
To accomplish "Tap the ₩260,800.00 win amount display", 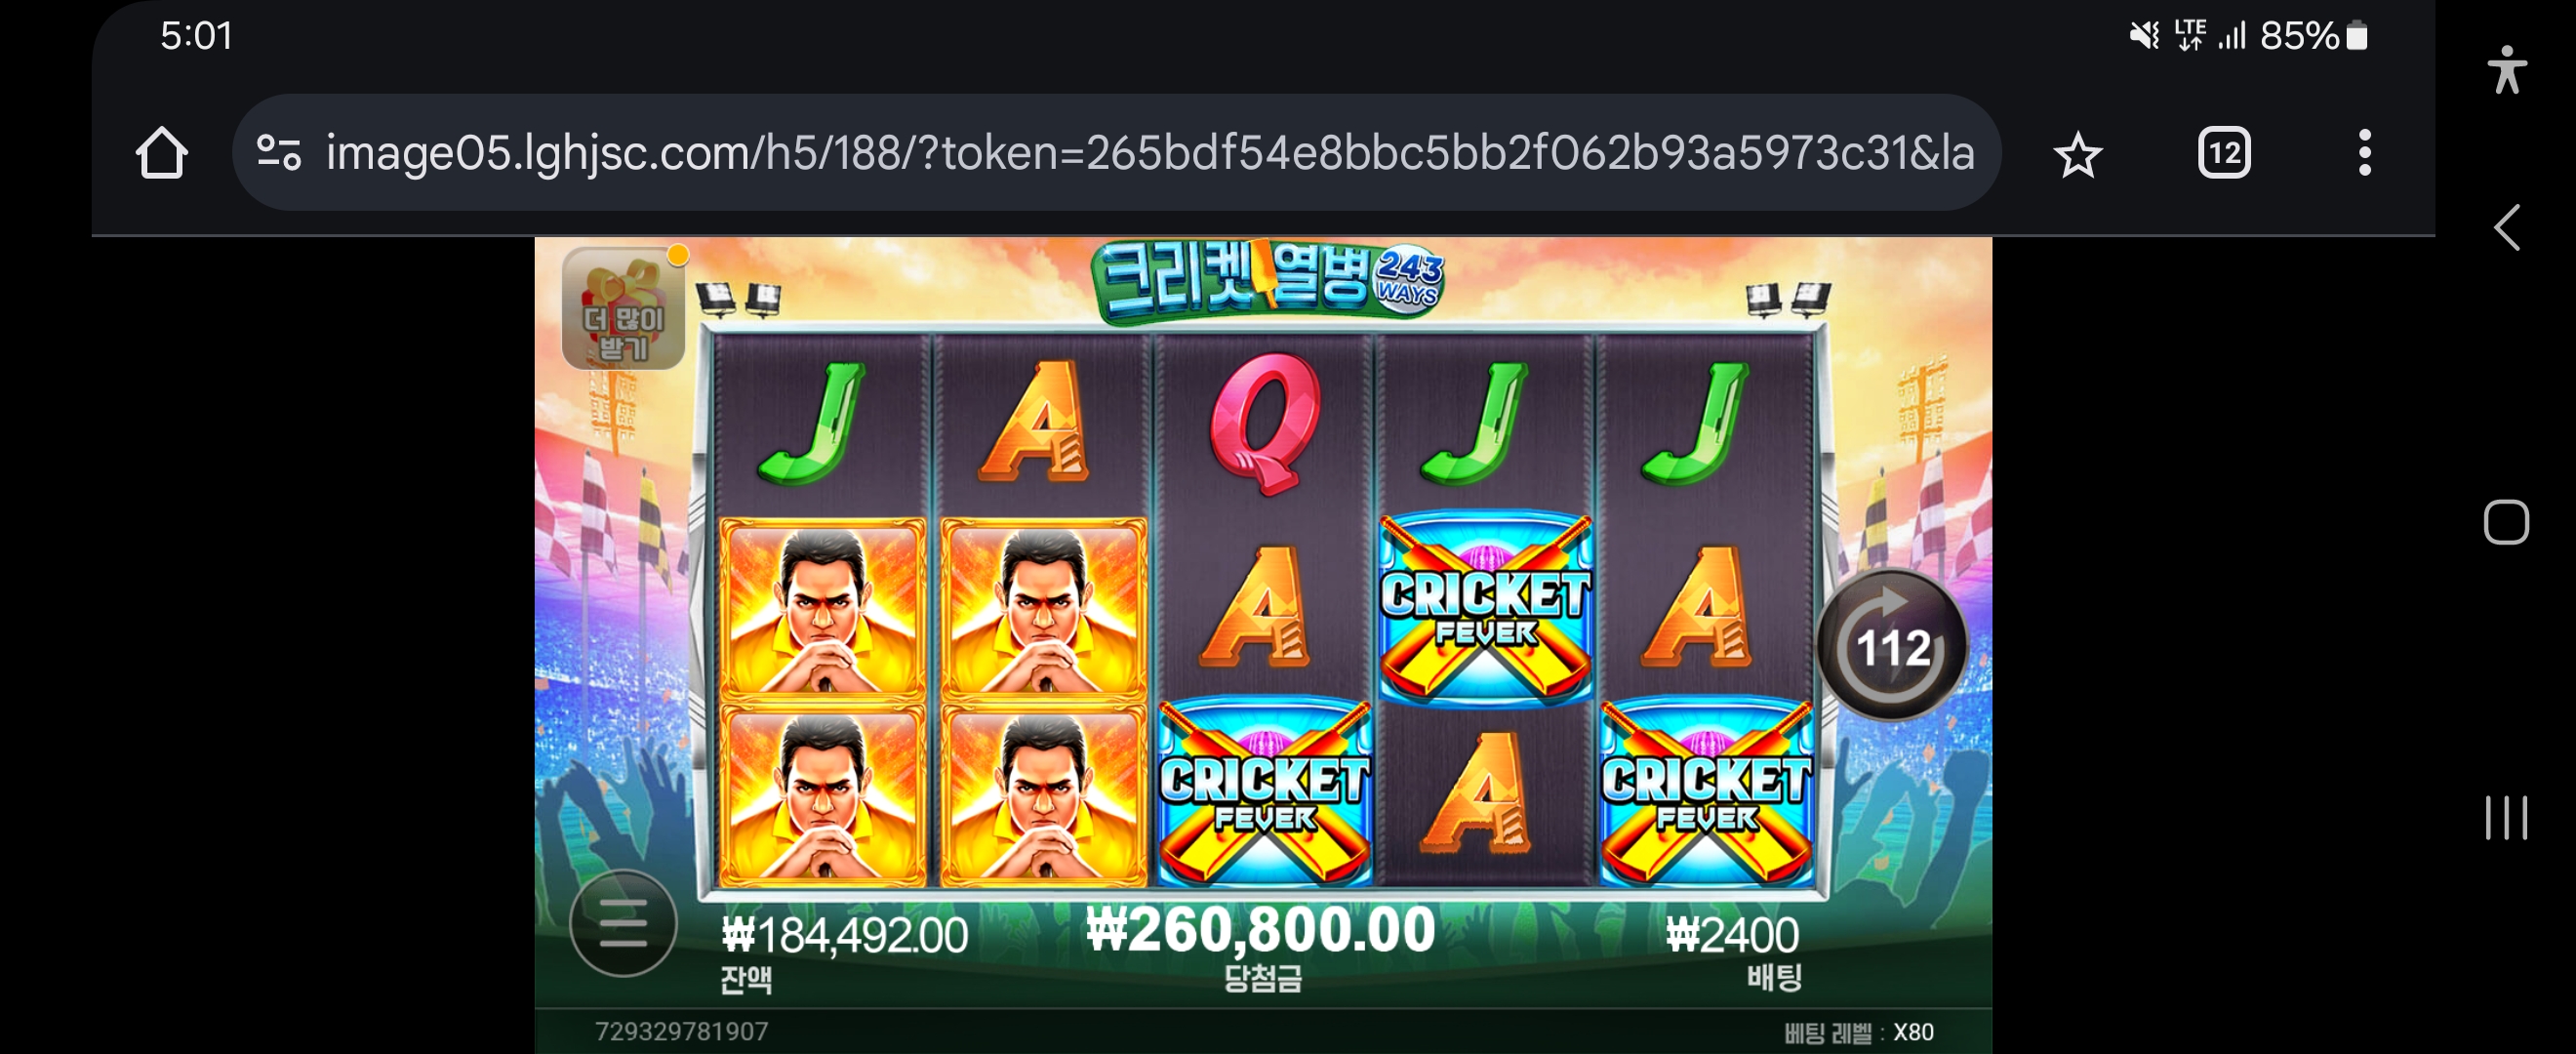I will point(1261,929).
